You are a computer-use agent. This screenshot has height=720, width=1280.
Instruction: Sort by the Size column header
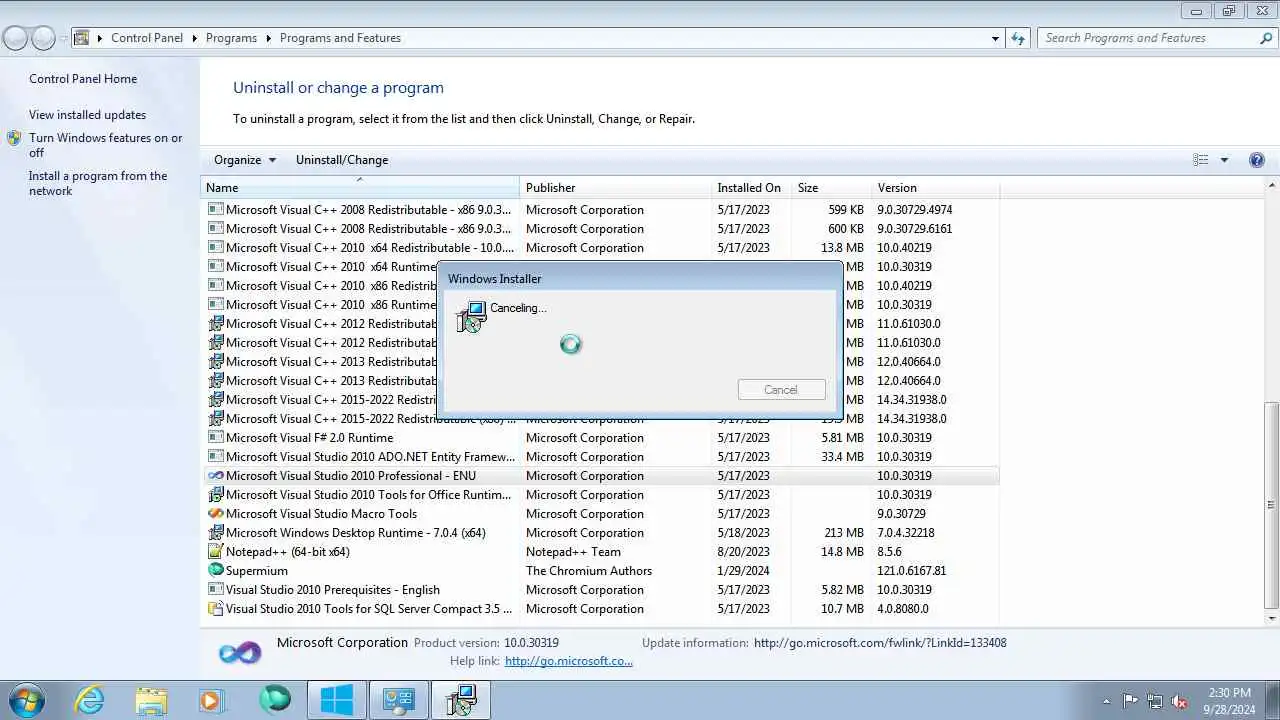point(831,188)
